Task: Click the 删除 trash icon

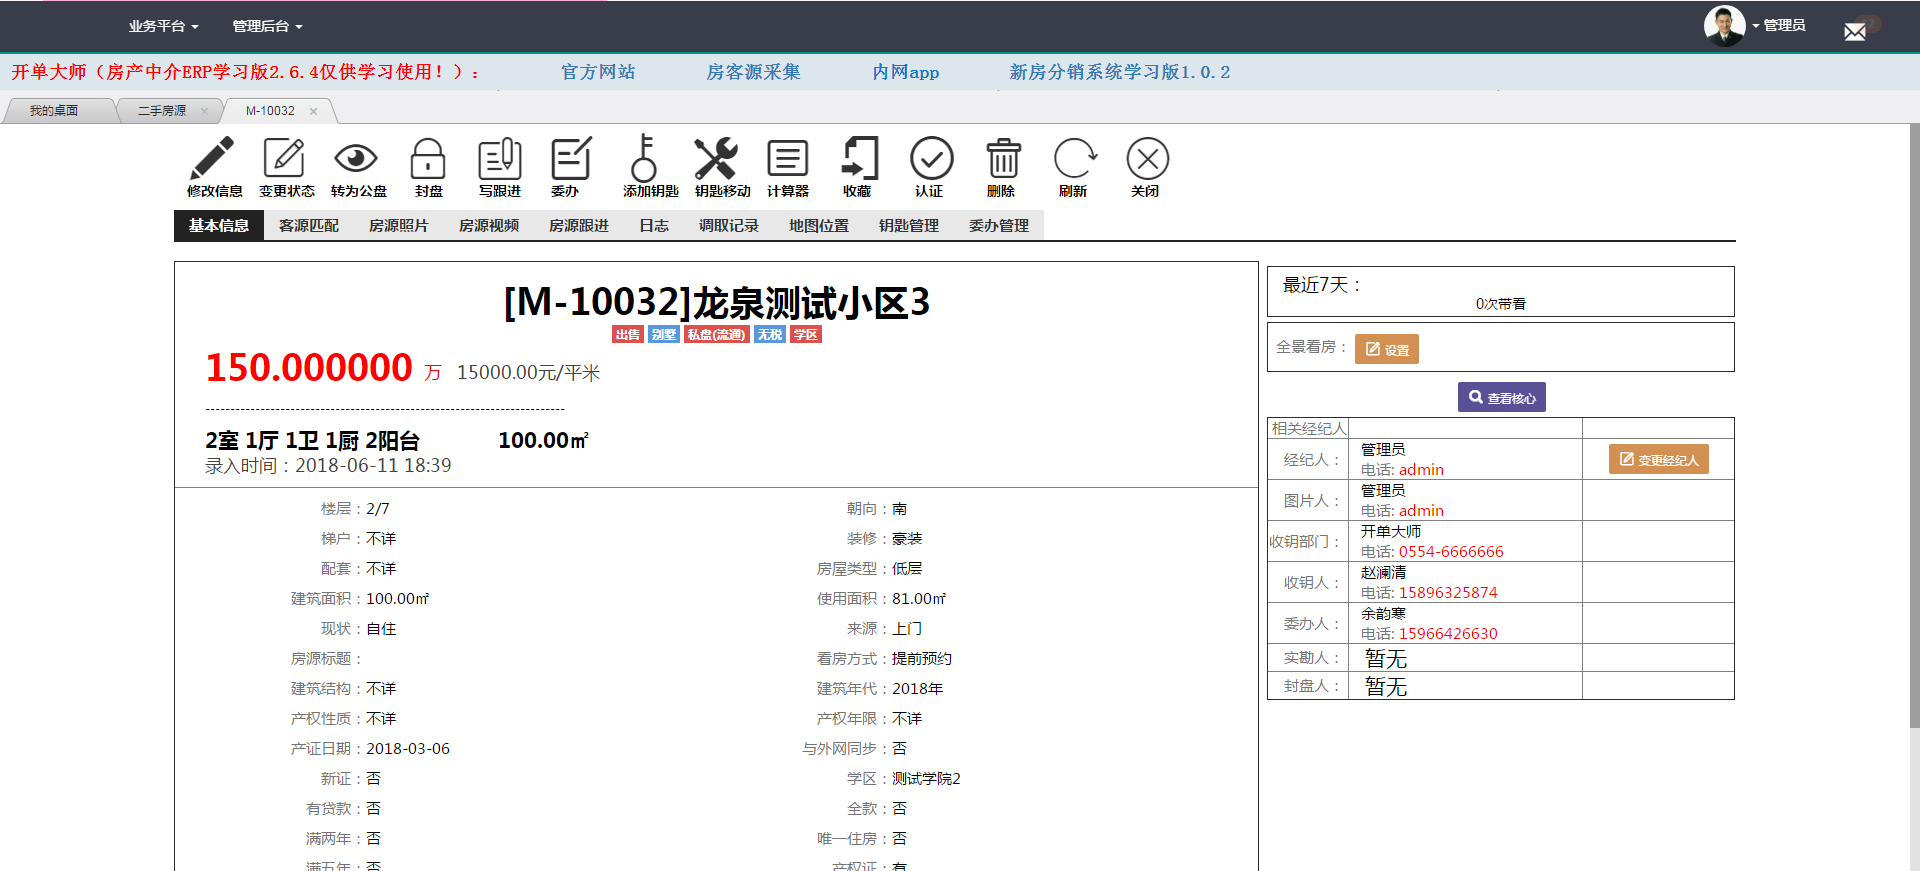Action: 1004,159
